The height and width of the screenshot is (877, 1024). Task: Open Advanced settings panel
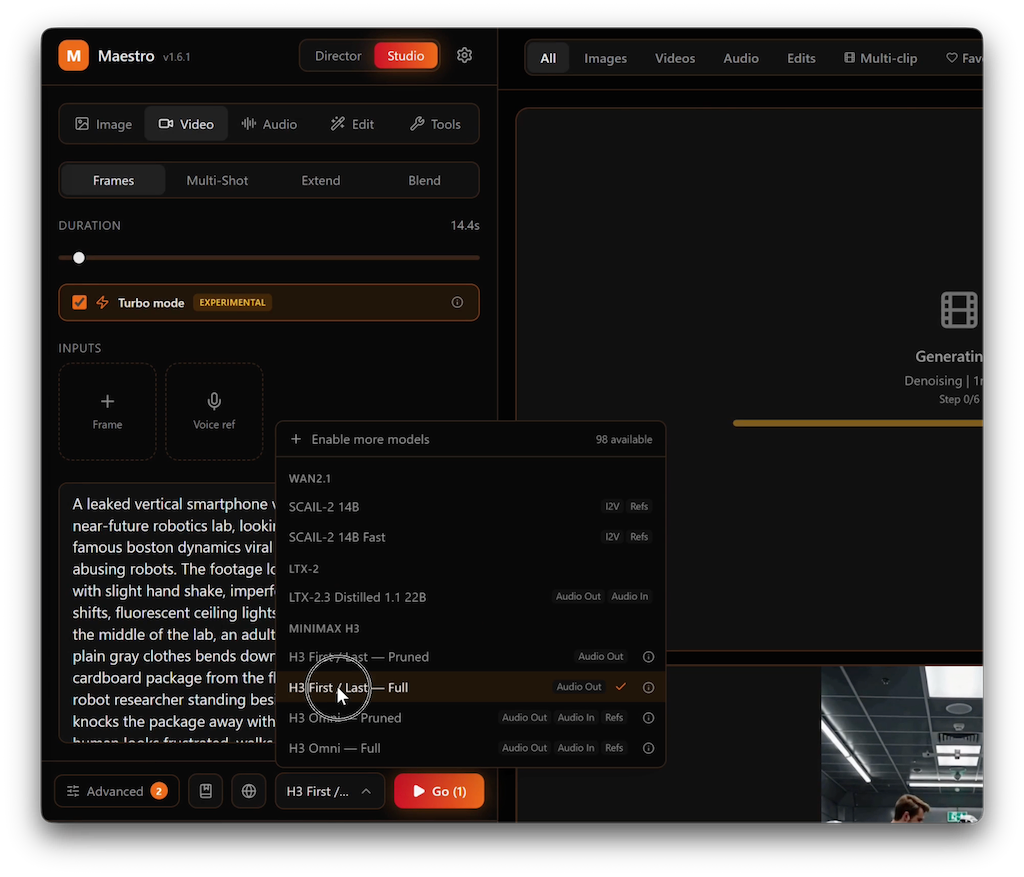pyautogui.click(x=117, y=791)
